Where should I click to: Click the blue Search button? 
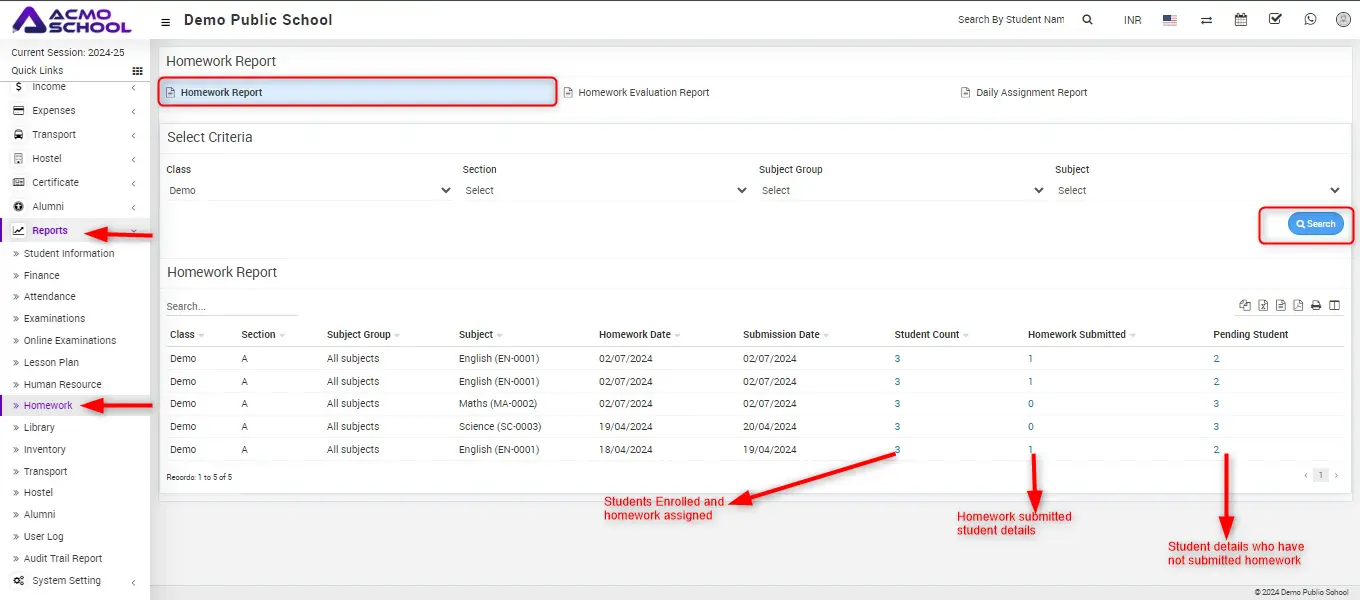tap(1315, 224)
